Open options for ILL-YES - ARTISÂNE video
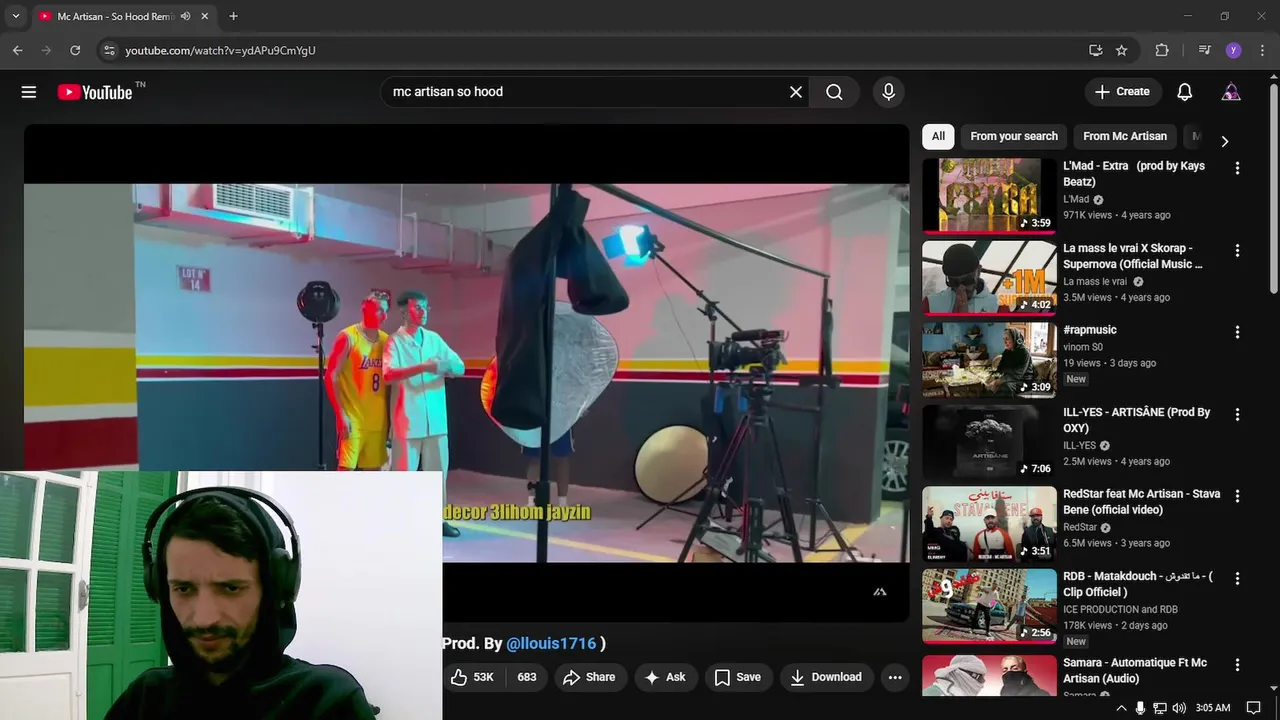The height and width of the screenshot is (720, 1280). pos(1237,414)
